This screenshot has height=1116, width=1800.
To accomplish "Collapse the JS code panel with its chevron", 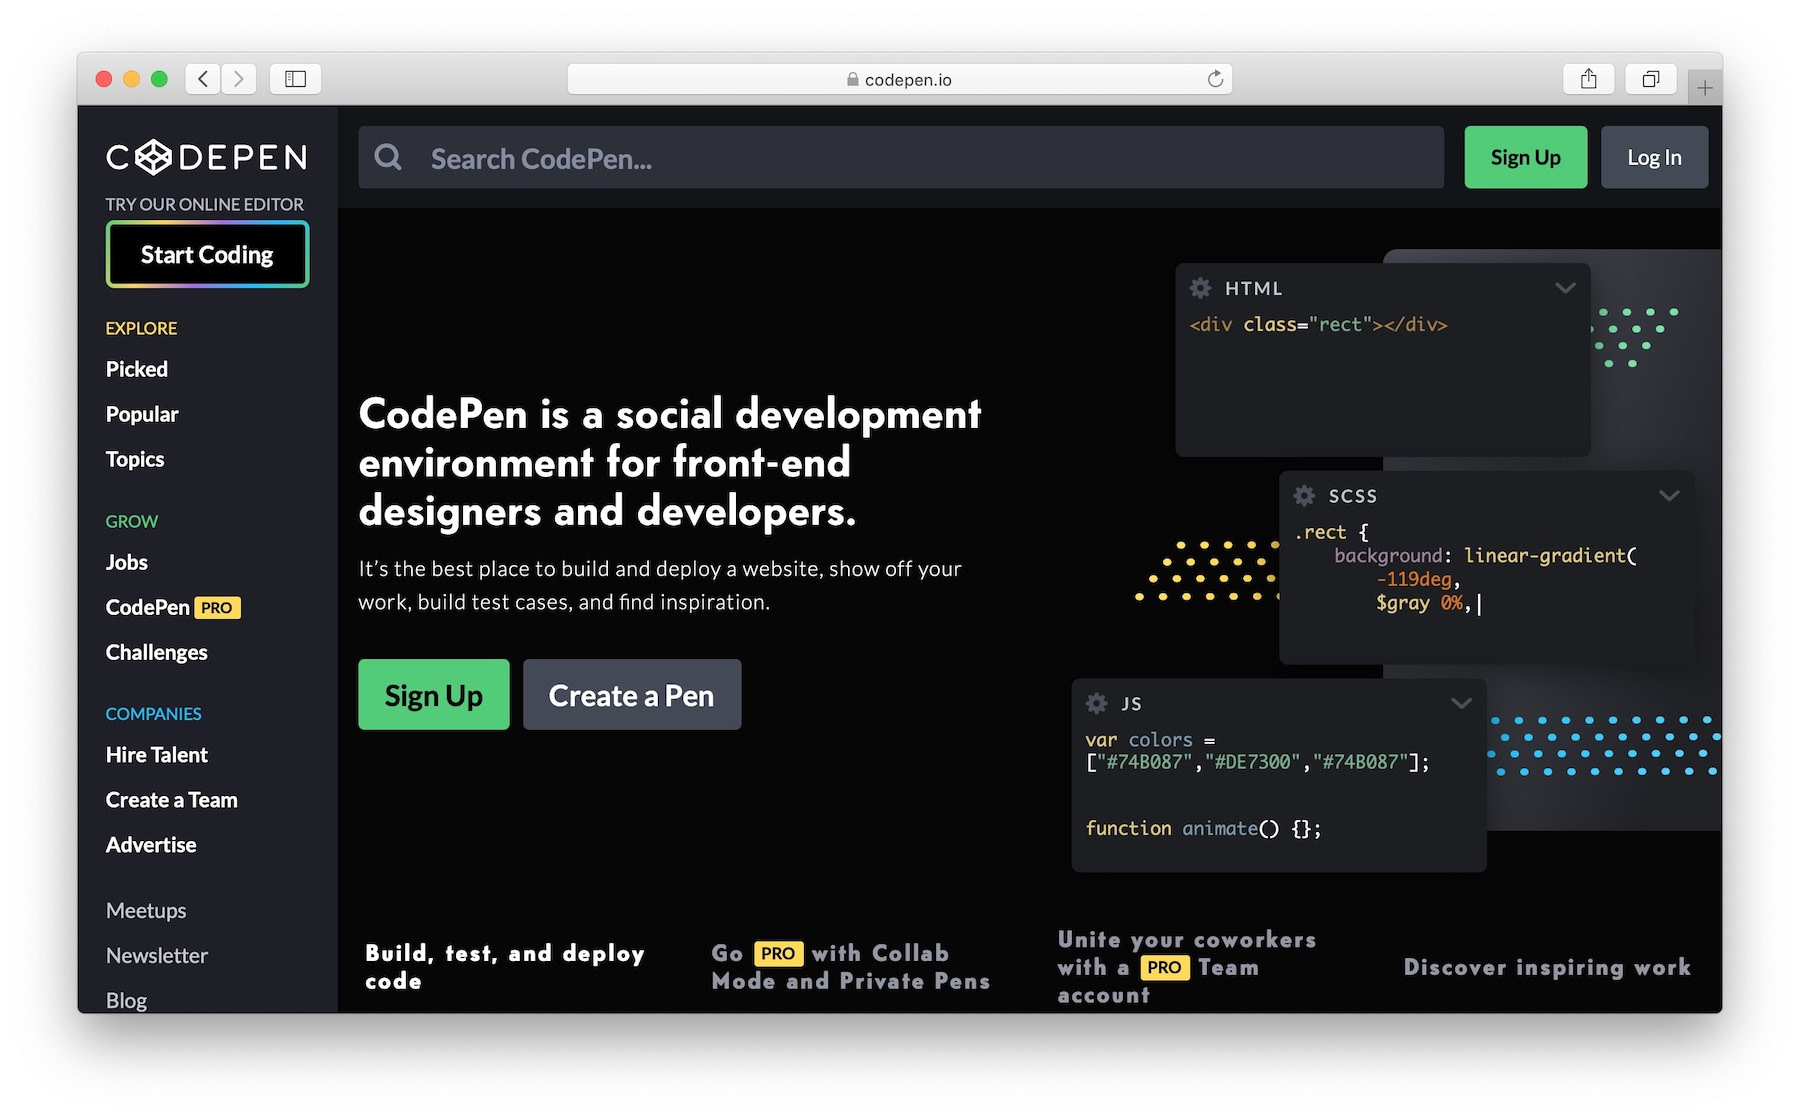I will [x=1461, y=703].
